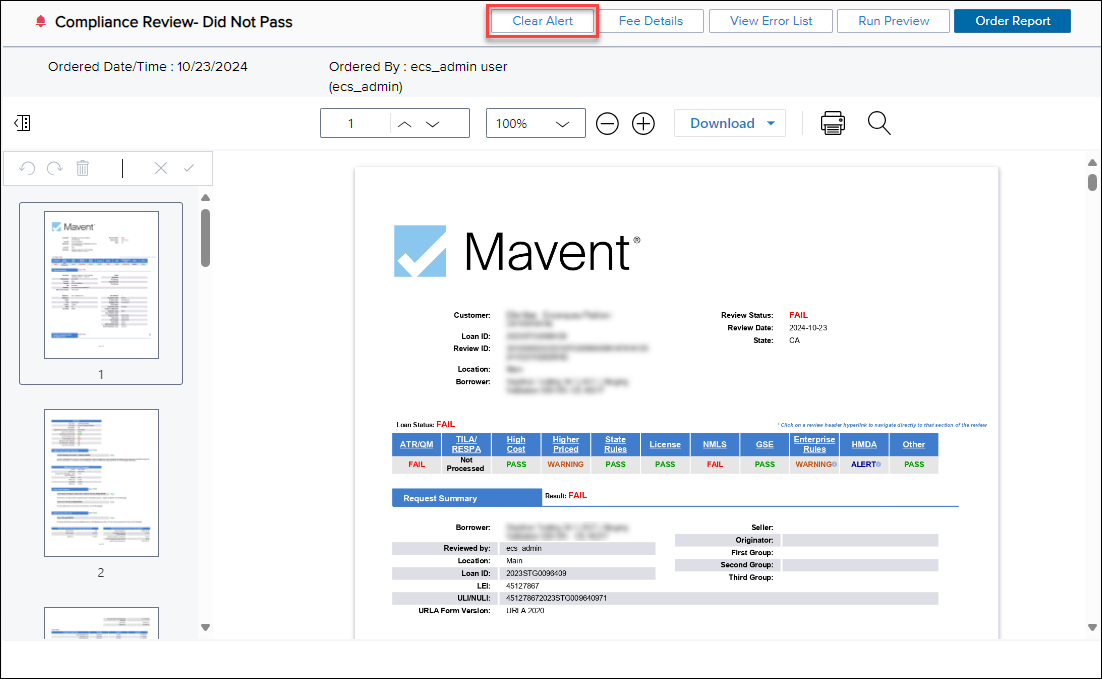Open the 100% zoom level dropdown
The height and width of the screenshot is (679, 1102).
(x=536, y=124)
